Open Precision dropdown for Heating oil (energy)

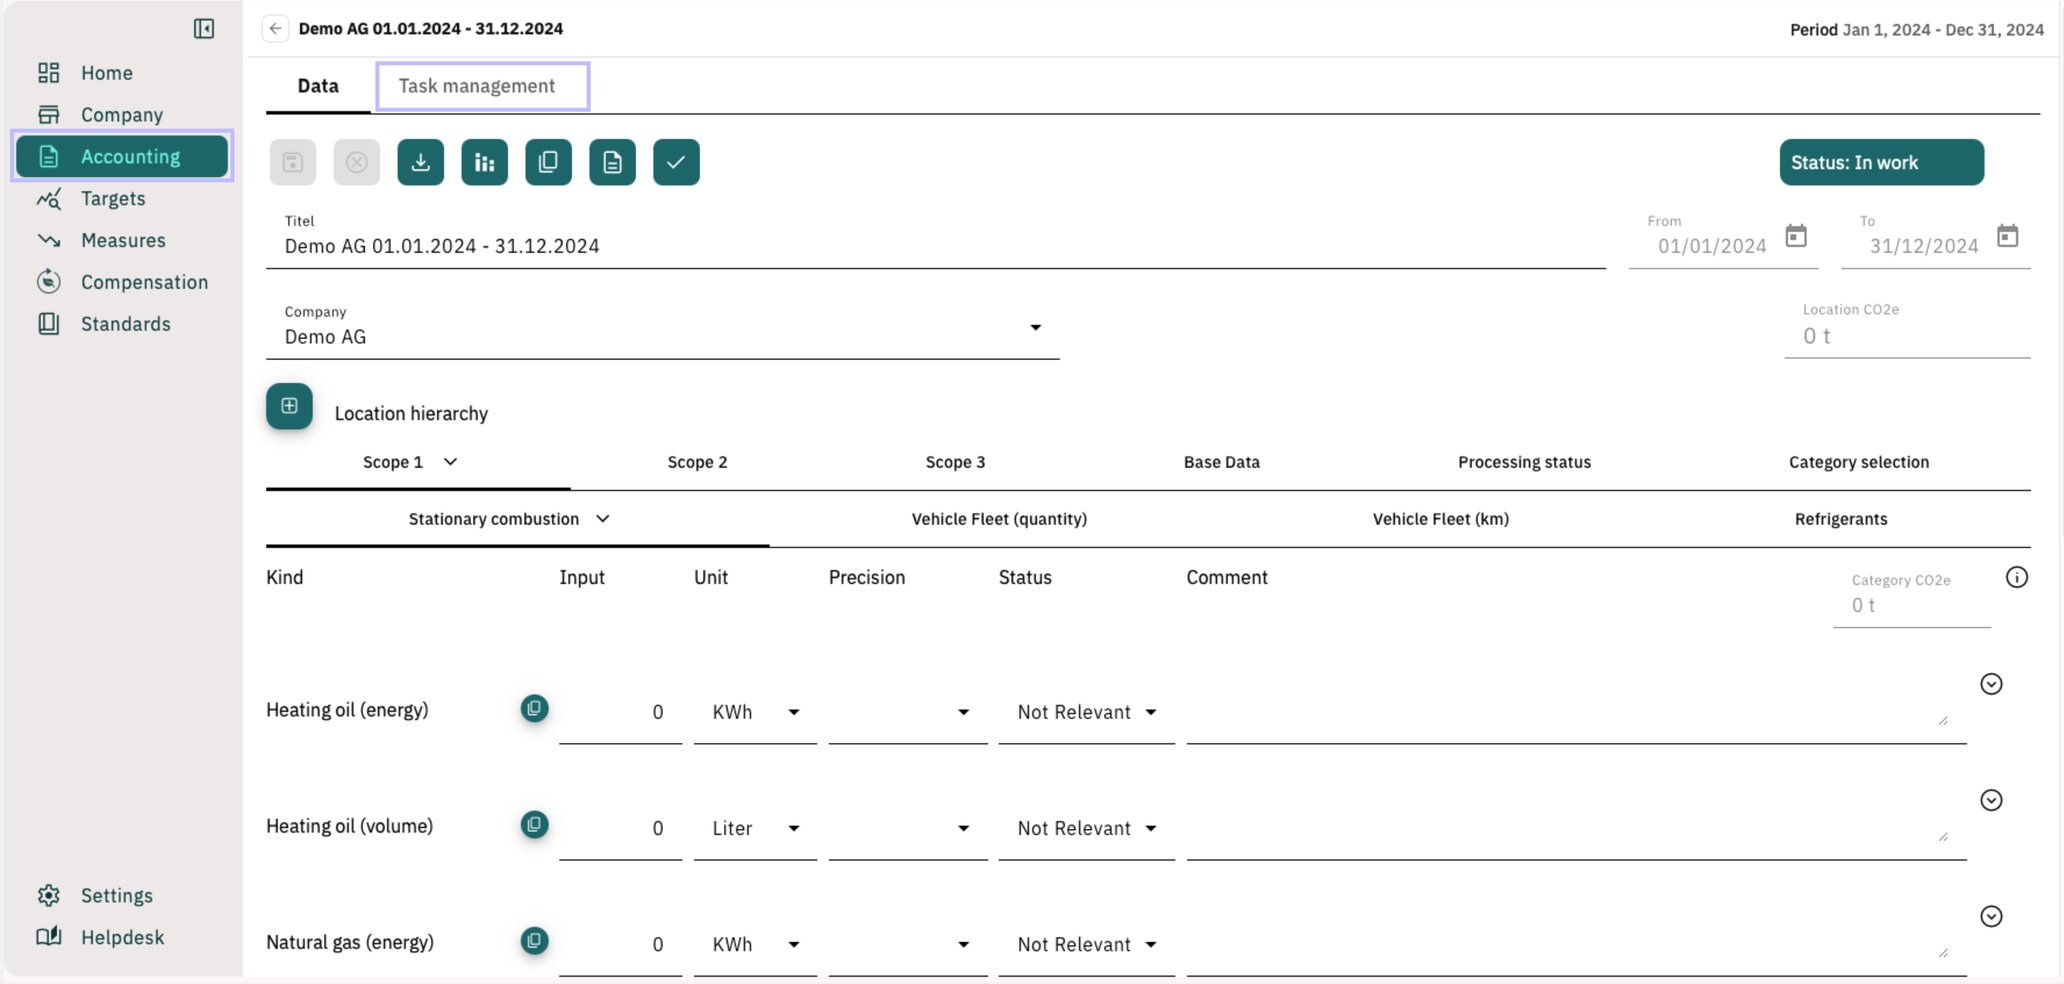908,712
